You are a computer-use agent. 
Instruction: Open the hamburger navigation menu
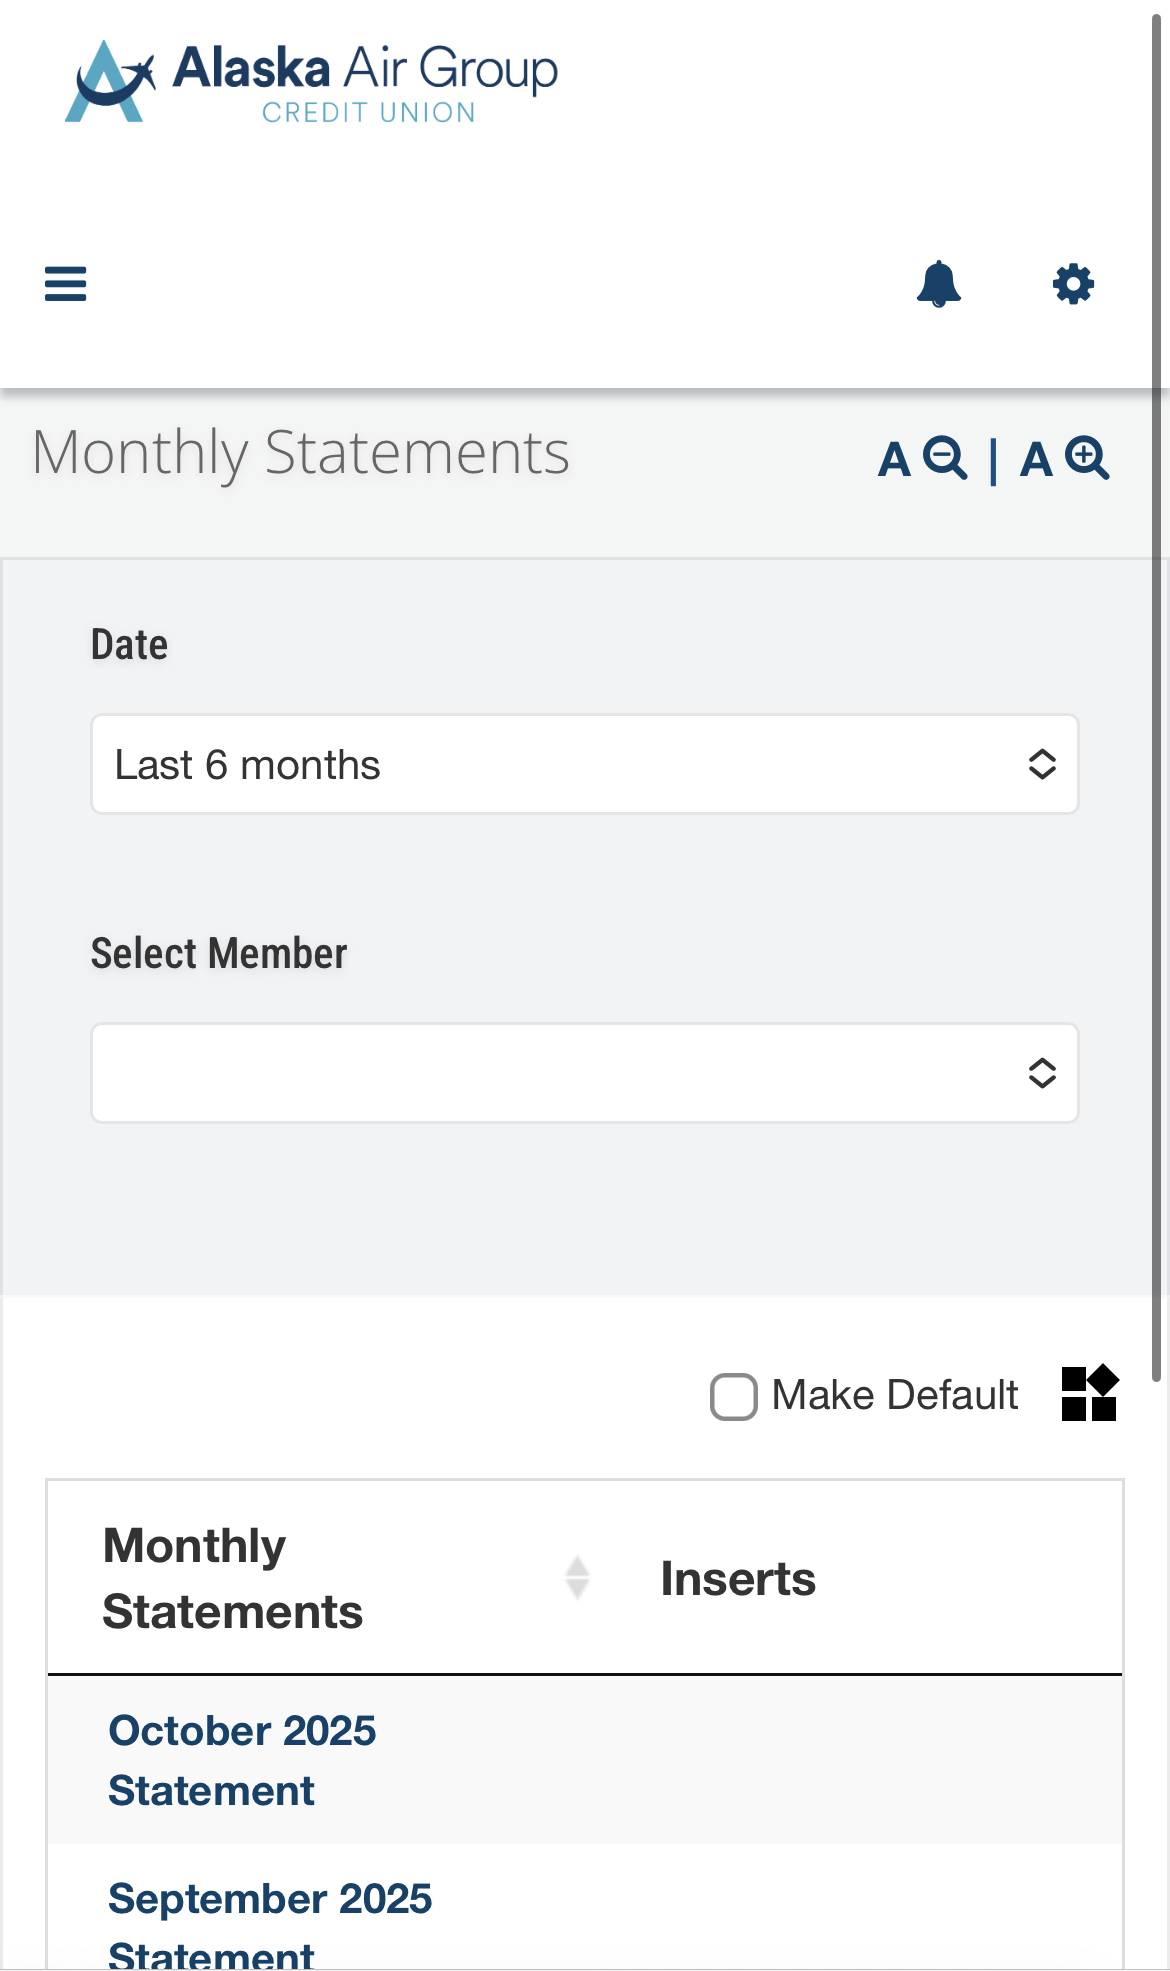[66, 284]
